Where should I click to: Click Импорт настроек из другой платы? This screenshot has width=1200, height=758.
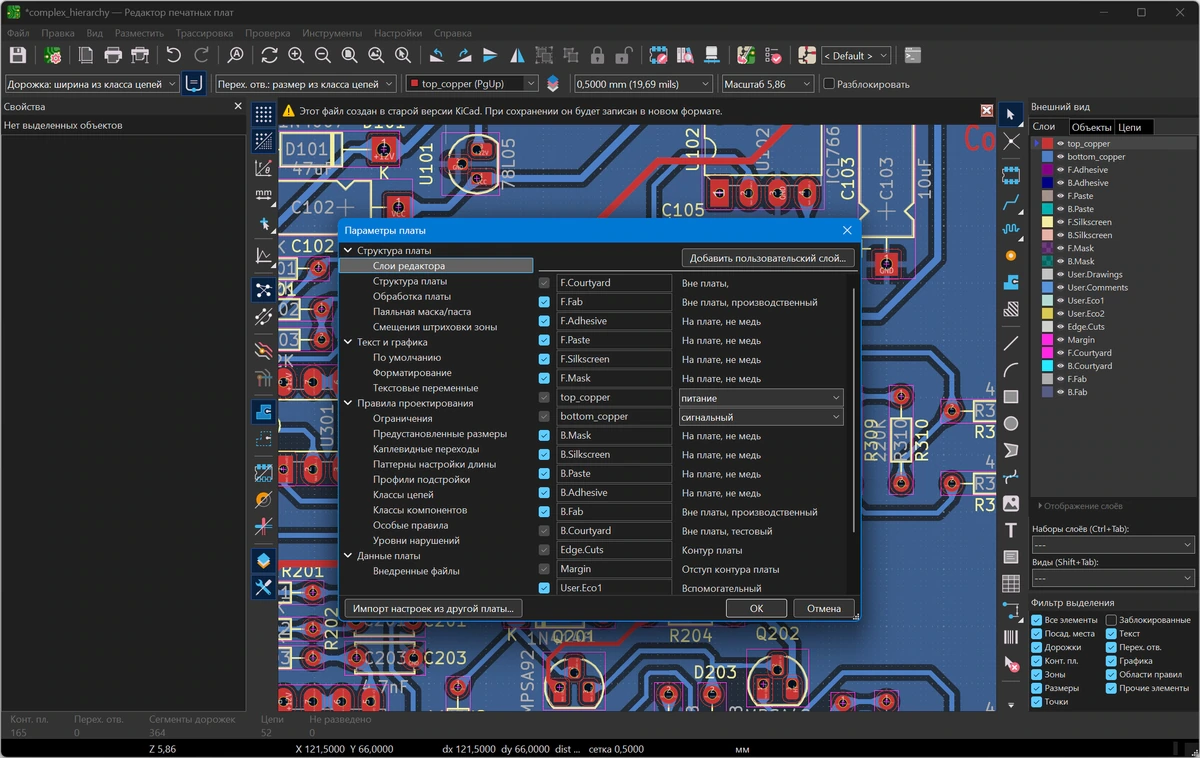coord(433,608)
